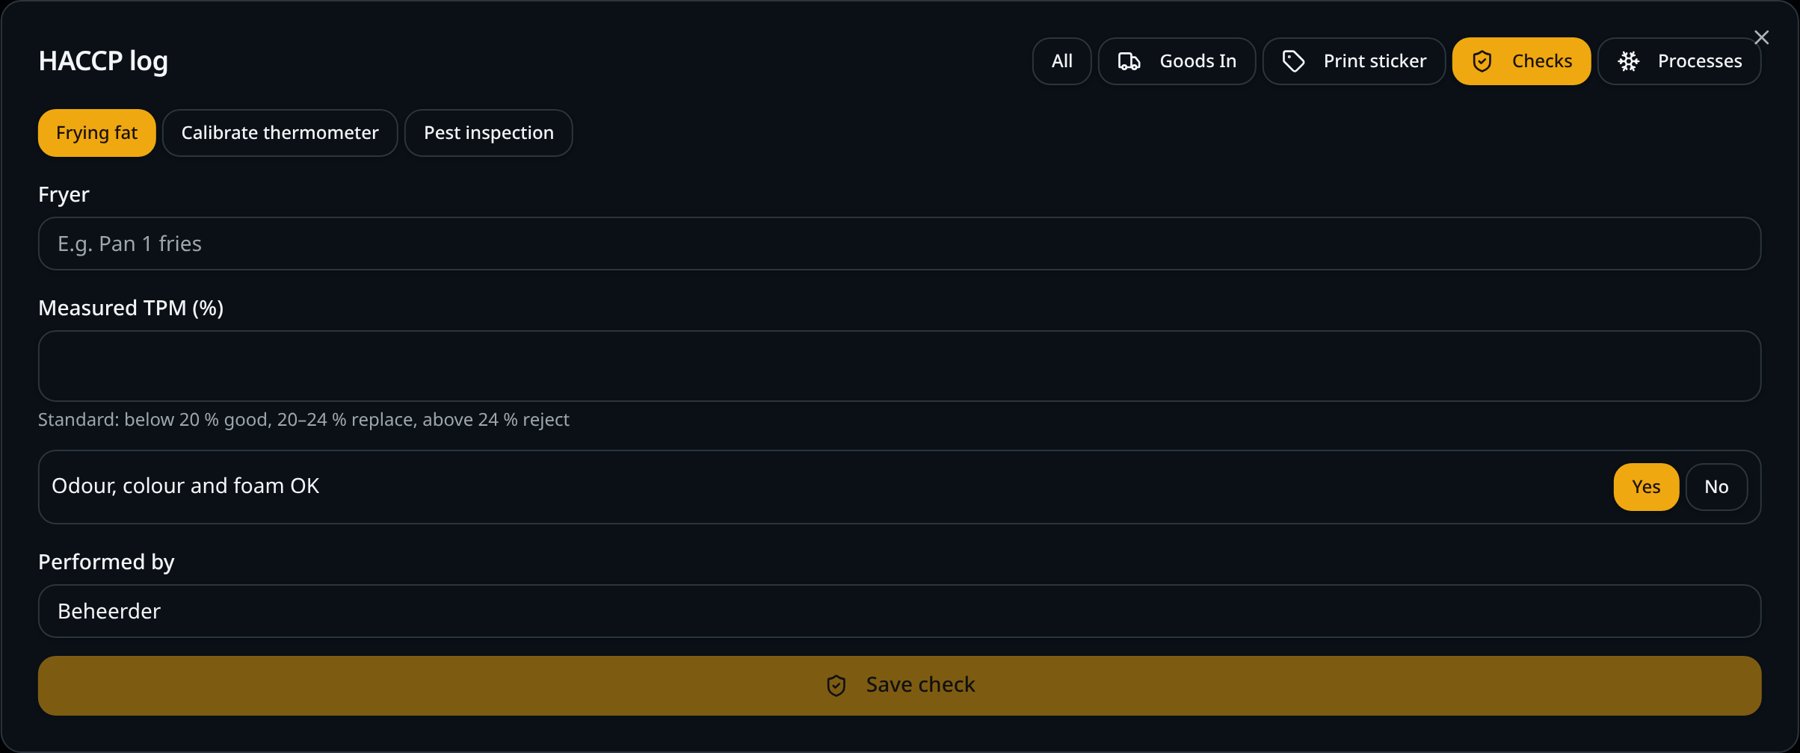Save the frying fat check
Viewport: 1800px width, 753px height.
click(899, 685)
